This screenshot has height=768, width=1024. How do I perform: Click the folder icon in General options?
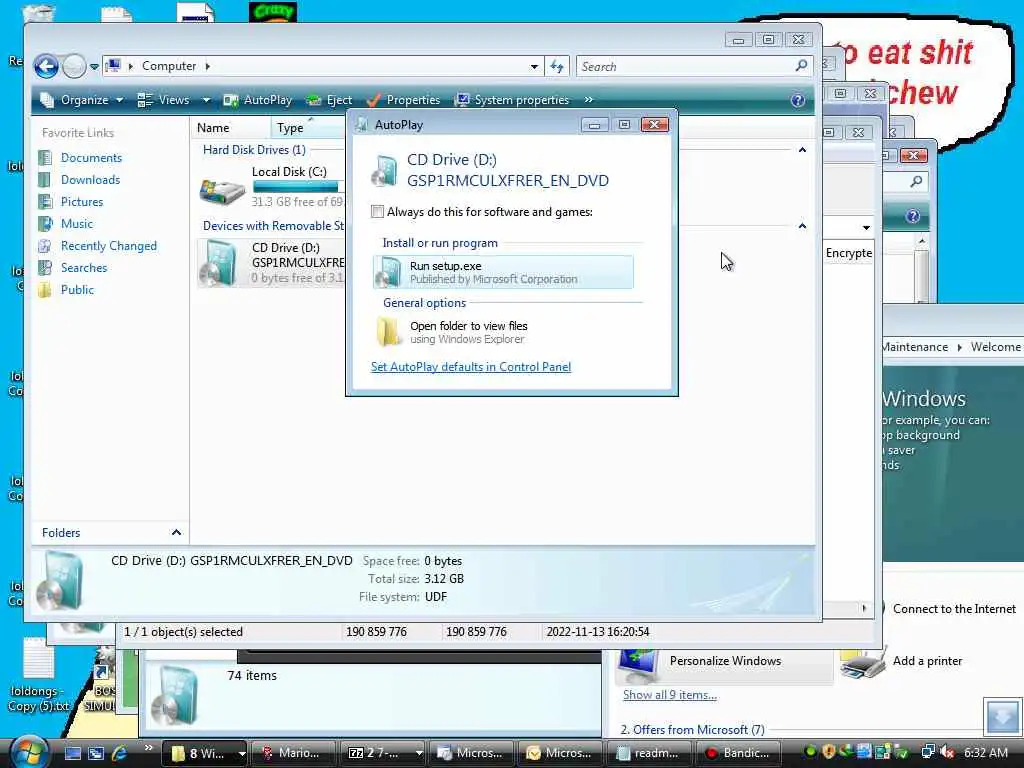pyautogui.click(x=389, y=332)
